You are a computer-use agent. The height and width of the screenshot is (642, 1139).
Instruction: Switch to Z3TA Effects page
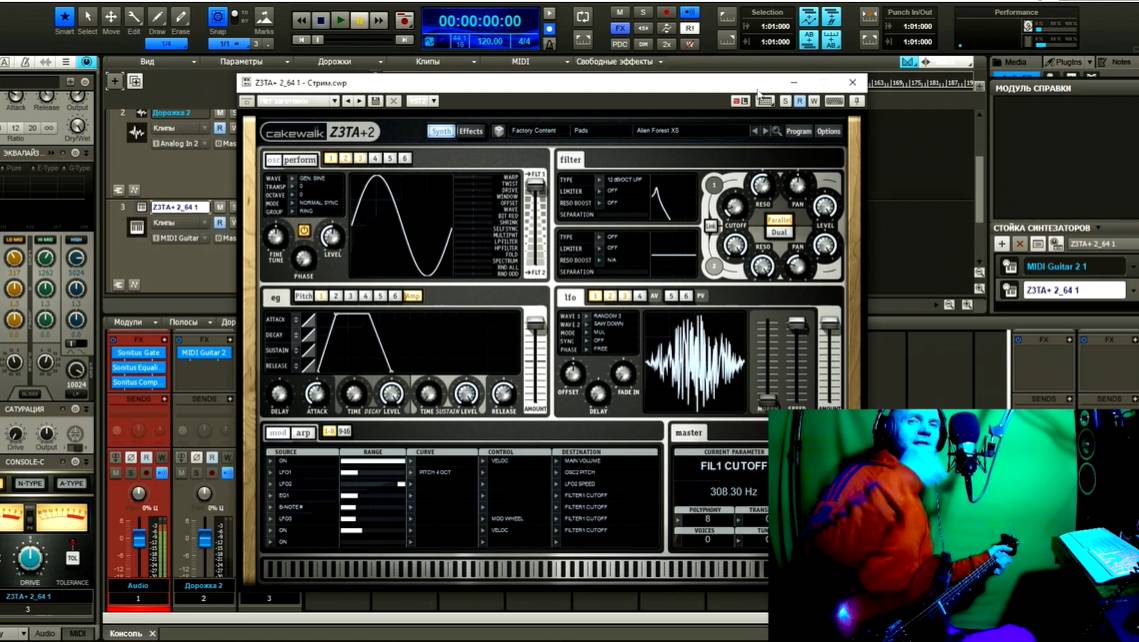(x=471, y=131)
